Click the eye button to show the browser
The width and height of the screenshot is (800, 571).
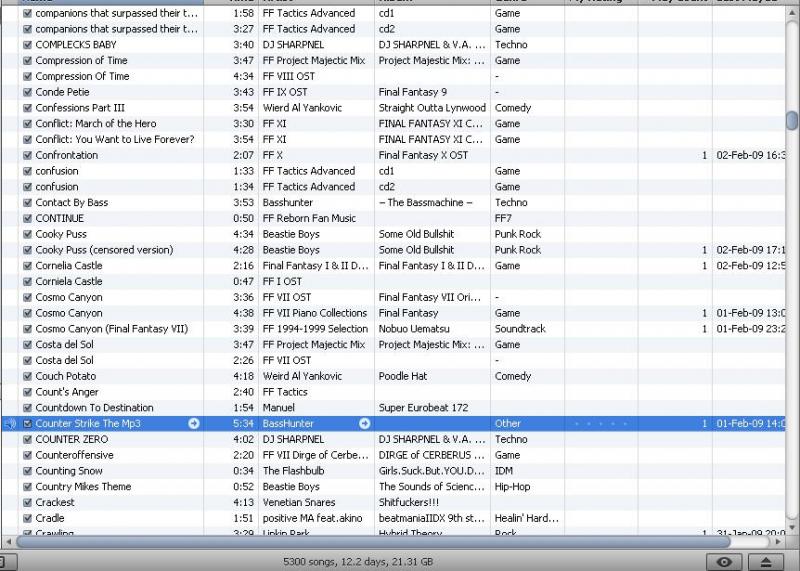tap(723, 562)
